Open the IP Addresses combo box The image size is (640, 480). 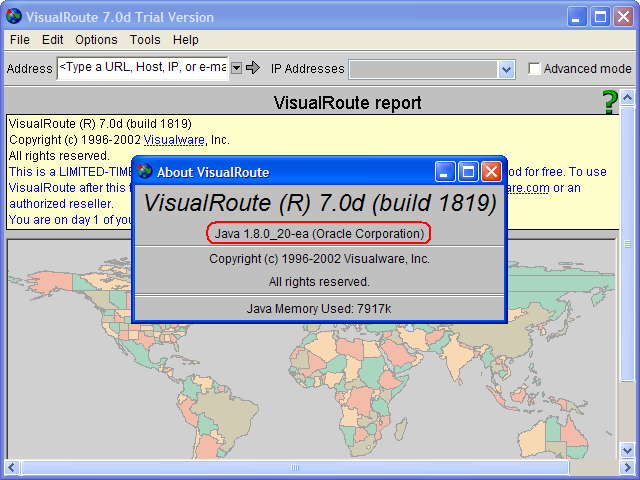[x=432, y=69]
